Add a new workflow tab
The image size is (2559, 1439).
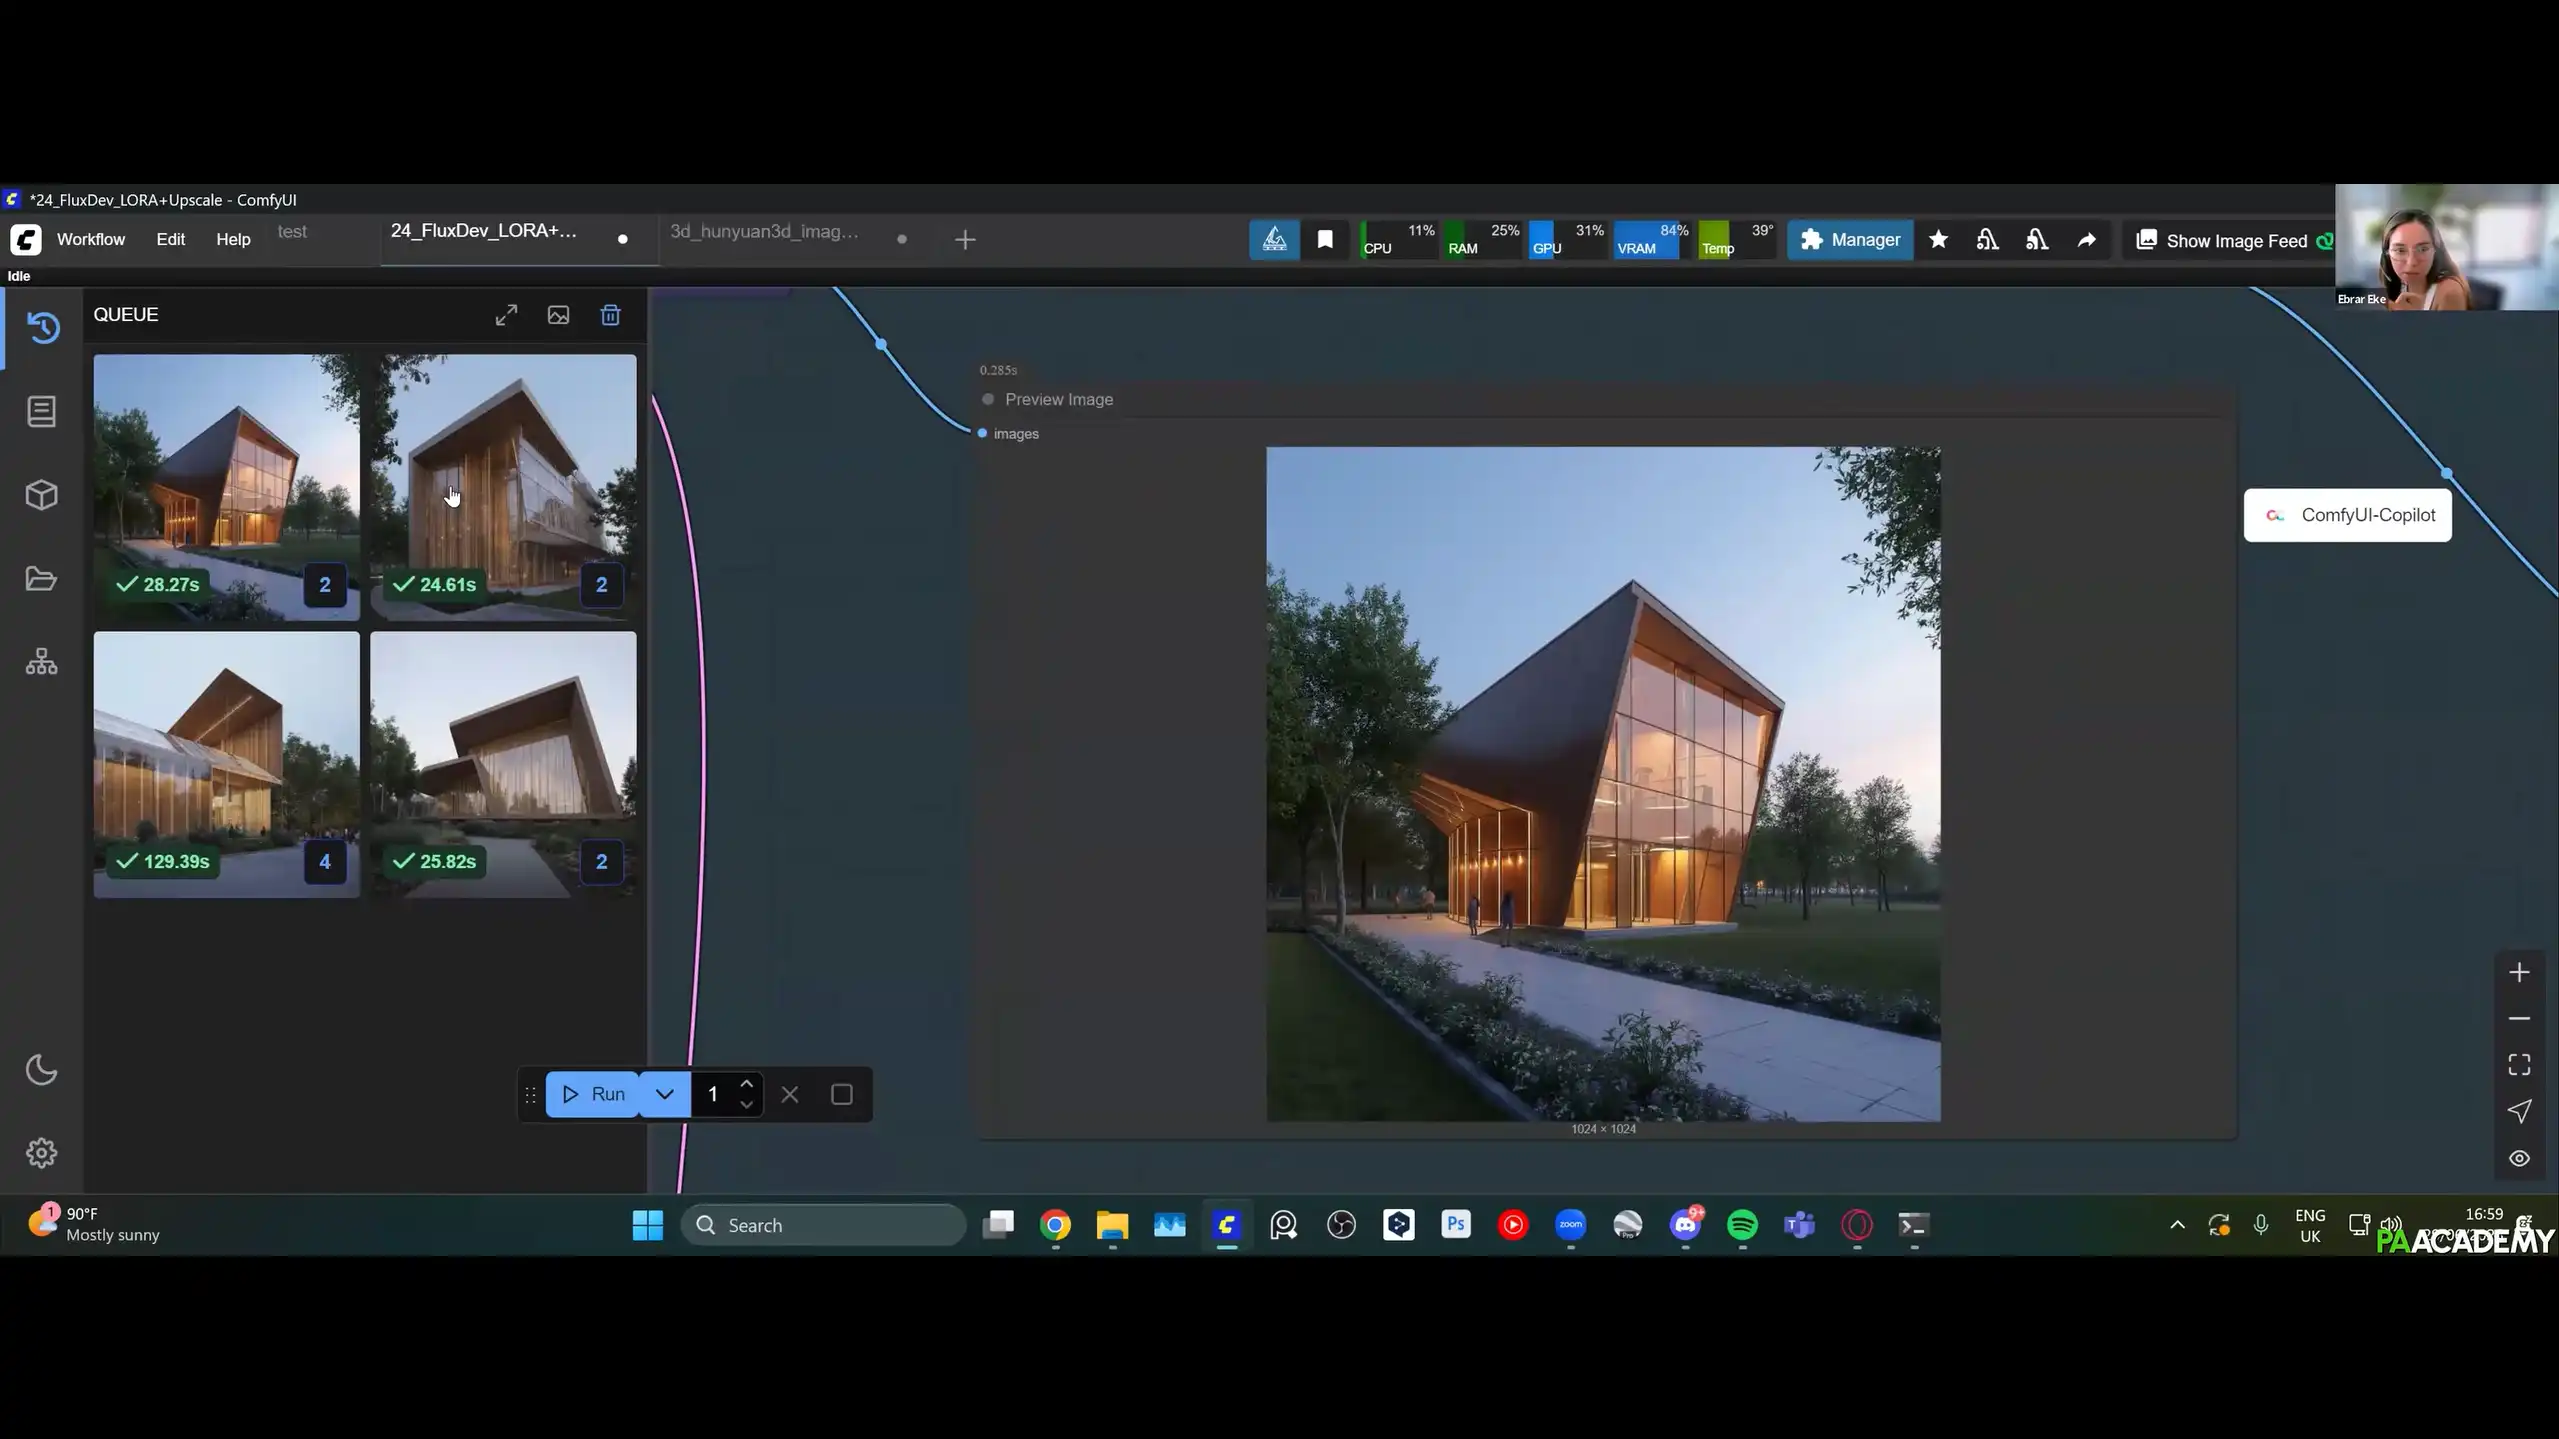(x=965, y=239)
